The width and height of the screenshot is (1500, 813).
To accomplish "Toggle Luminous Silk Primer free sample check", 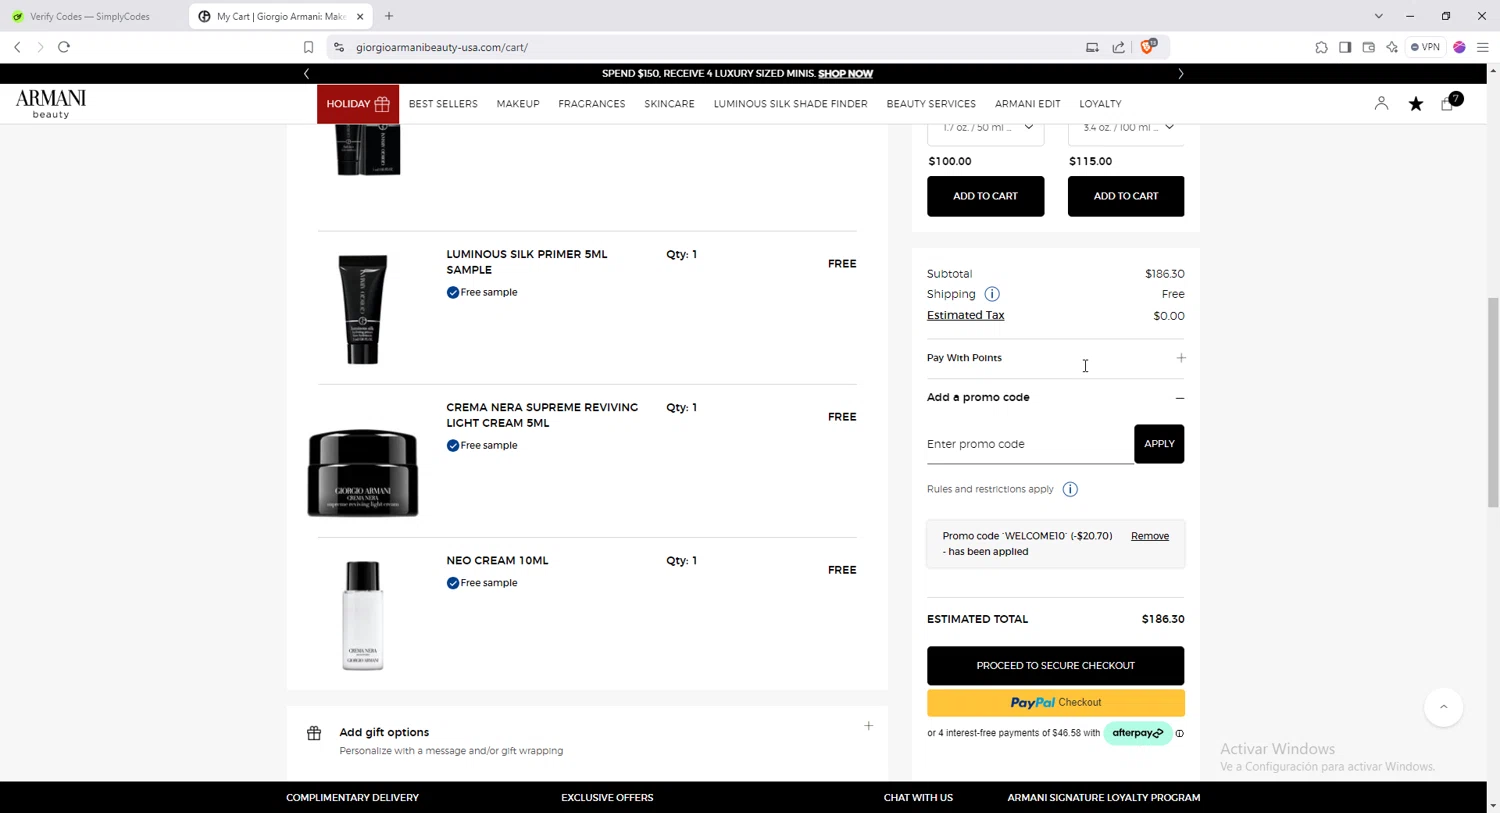I will 453,293.
